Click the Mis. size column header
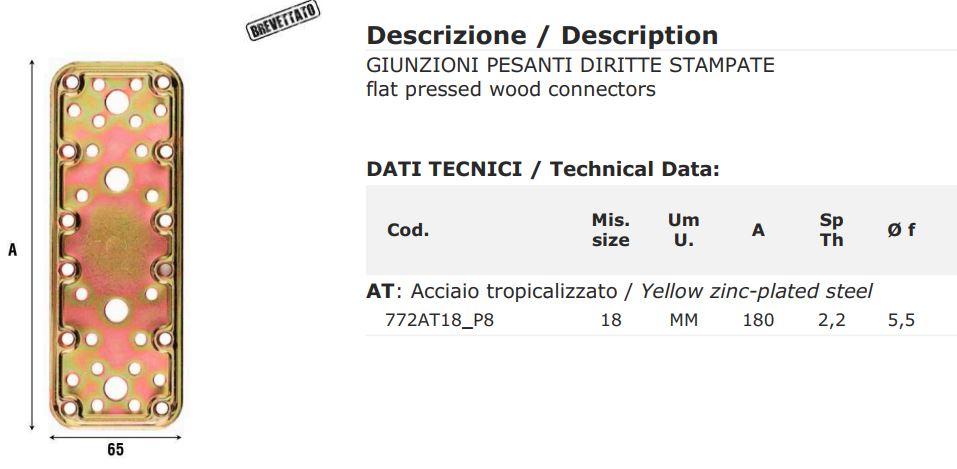The height and width of the screenshot is (469, 957). [611, 230]
